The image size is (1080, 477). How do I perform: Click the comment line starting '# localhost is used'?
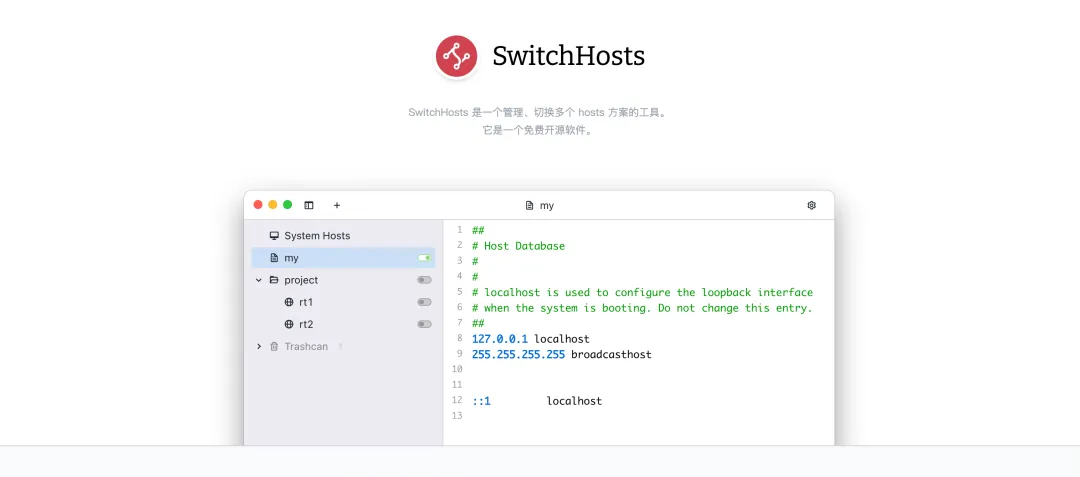pyautogui.click(x=643, y=293)
